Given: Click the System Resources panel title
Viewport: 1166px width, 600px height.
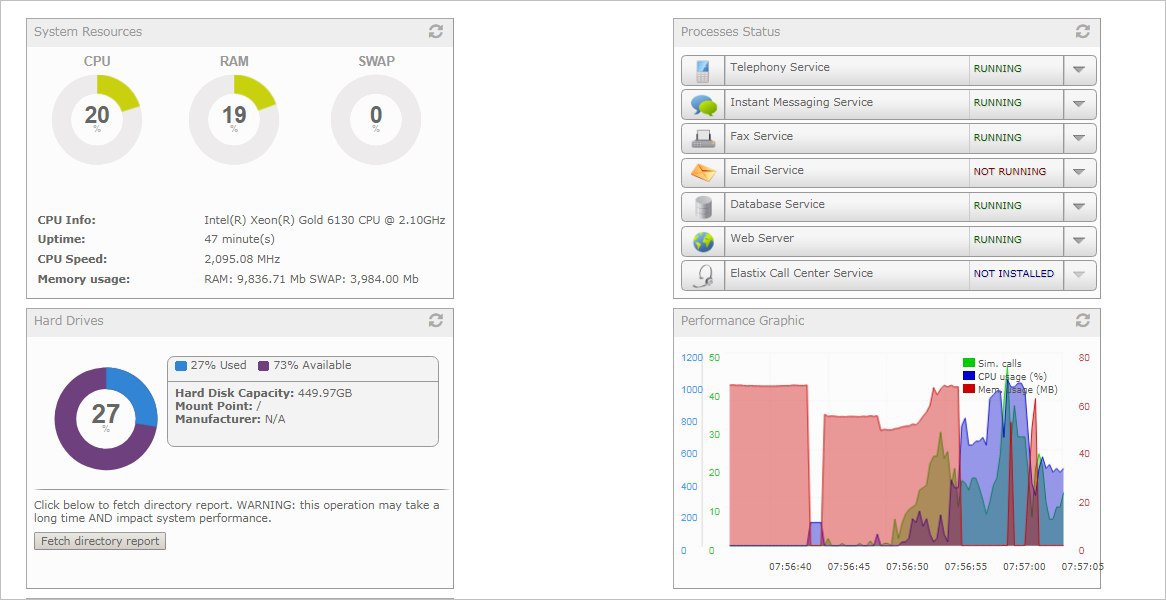Looking at the screenshot, I should 88,32.
